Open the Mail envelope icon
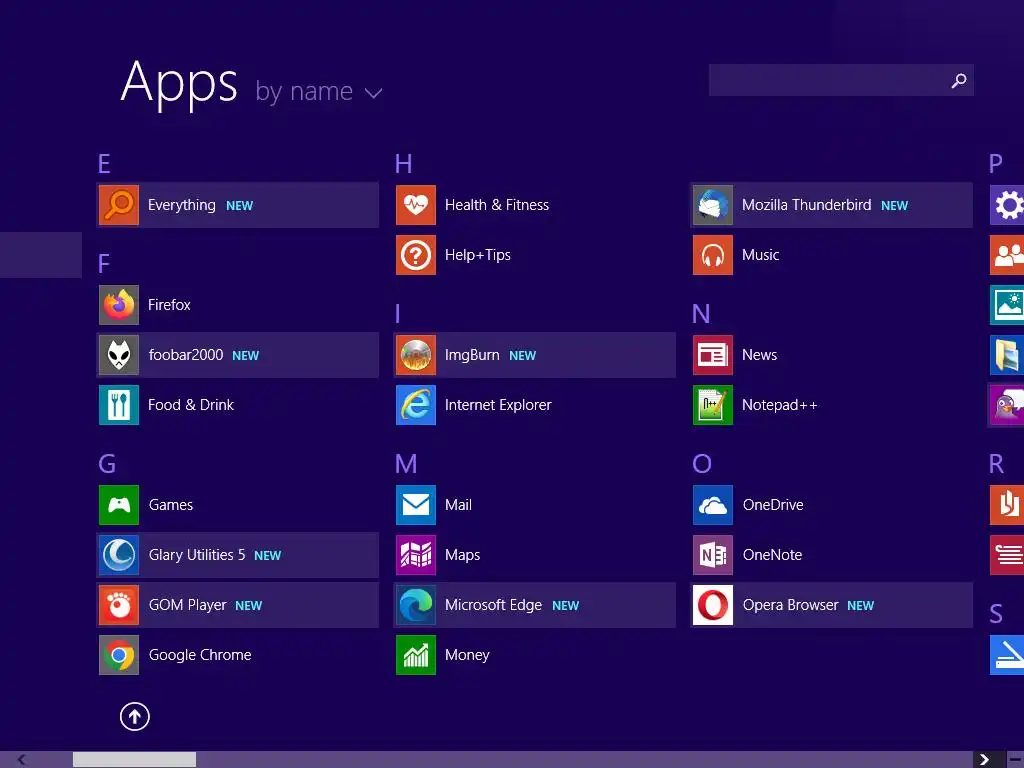The height and width of the screenshot is (768, 1024). (x=416, y=505)
